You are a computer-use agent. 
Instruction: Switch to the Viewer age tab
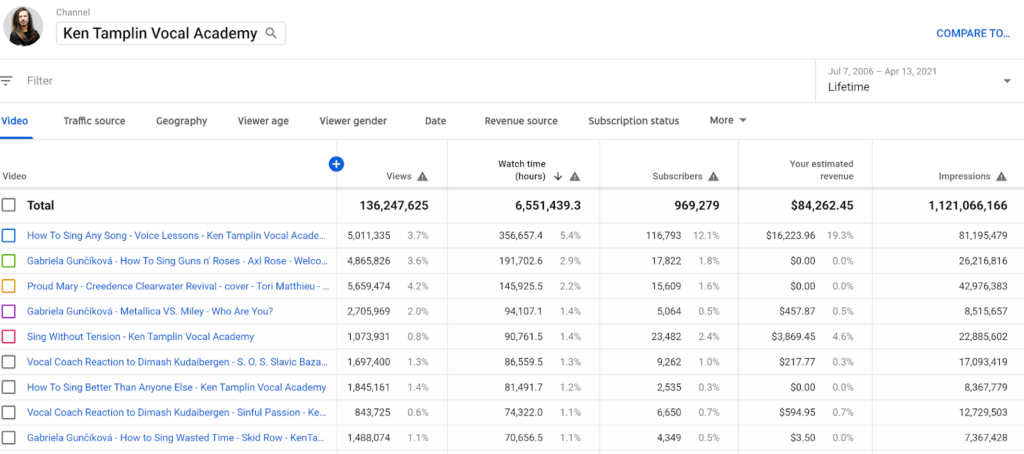click(x=263, y=121)
